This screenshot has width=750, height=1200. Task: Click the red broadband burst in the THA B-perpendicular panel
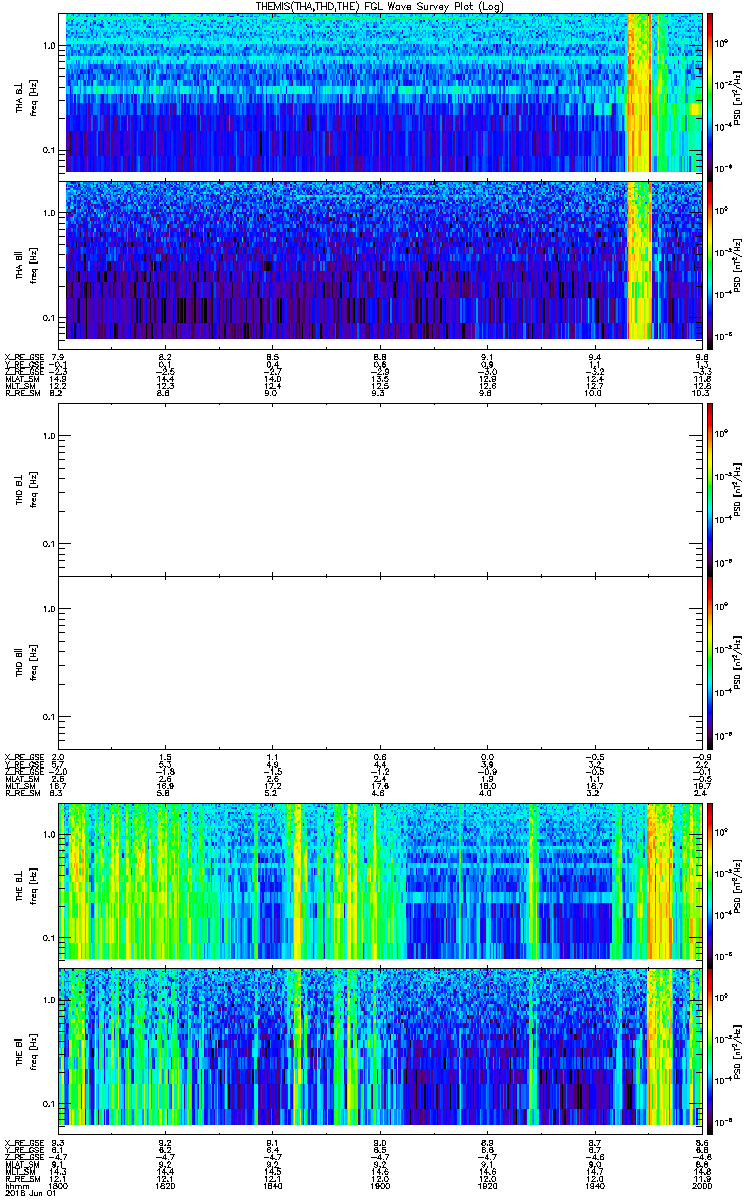pos(650,93)
